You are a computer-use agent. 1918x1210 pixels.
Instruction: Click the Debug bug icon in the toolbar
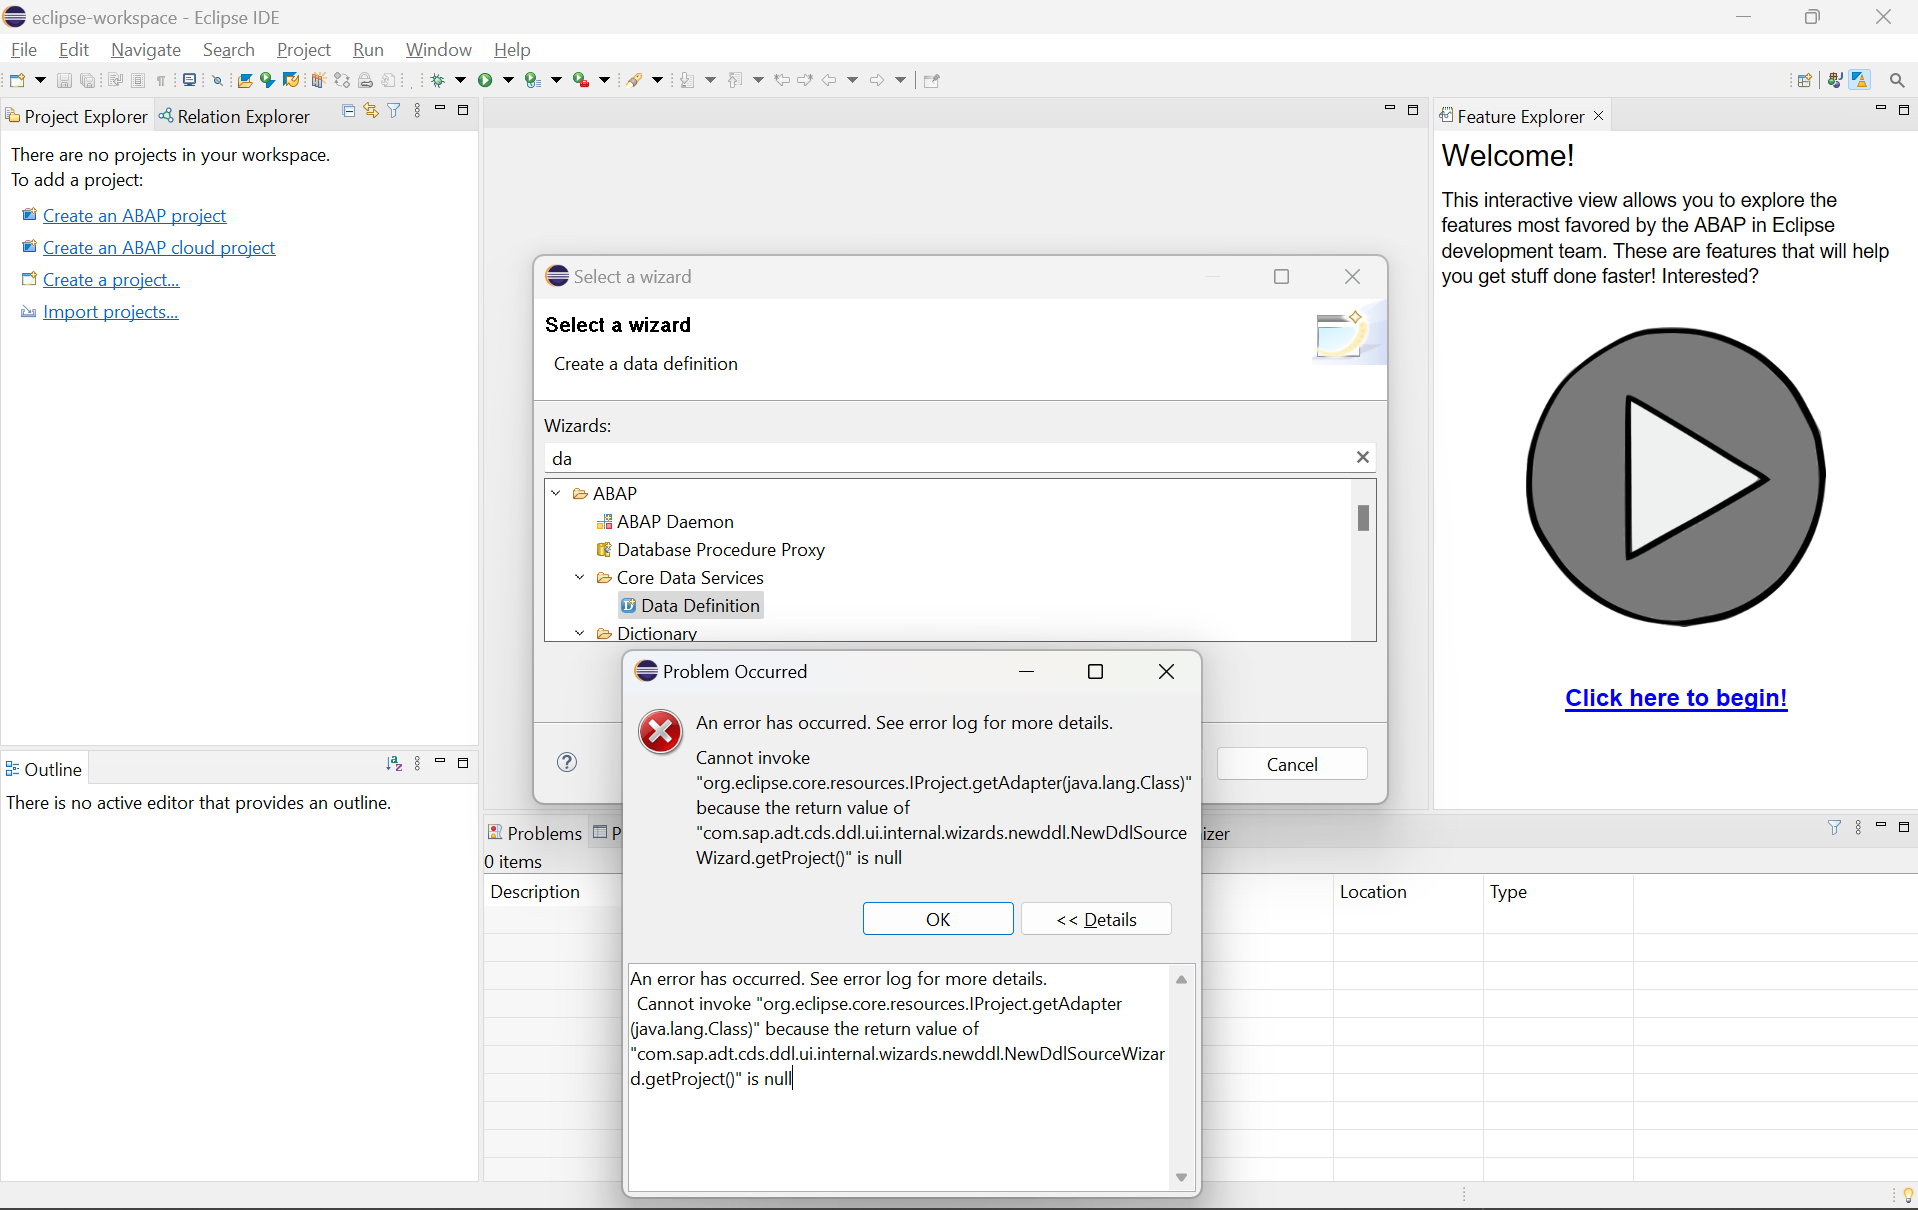click(x=437, y=80)
